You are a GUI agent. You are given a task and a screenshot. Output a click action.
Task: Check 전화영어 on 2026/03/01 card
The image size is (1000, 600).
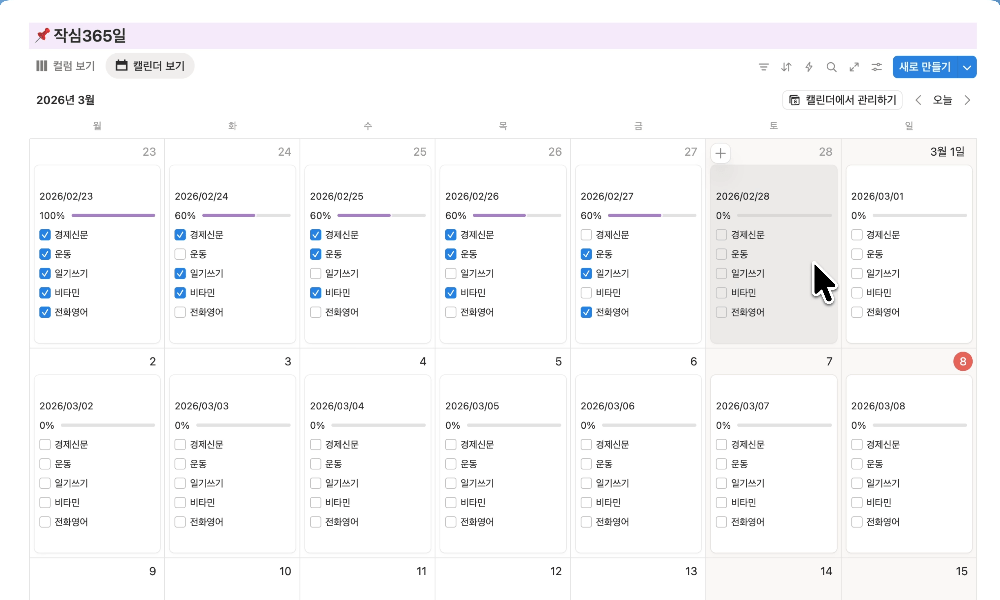click(857, 312)
